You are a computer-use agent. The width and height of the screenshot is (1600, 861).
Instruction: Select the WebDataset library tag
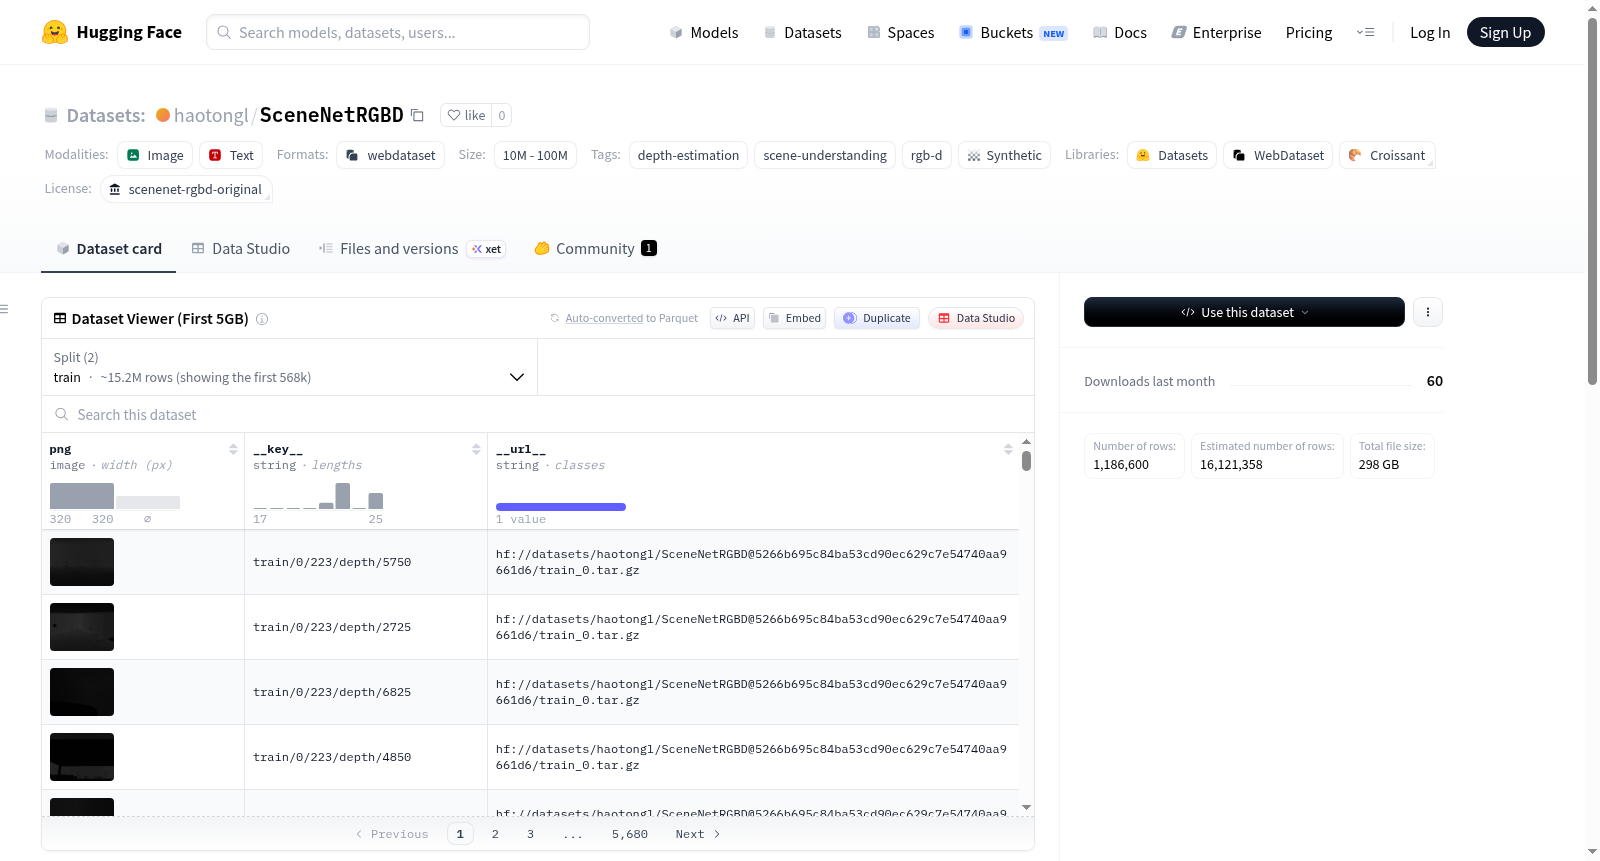point(1278,155)
